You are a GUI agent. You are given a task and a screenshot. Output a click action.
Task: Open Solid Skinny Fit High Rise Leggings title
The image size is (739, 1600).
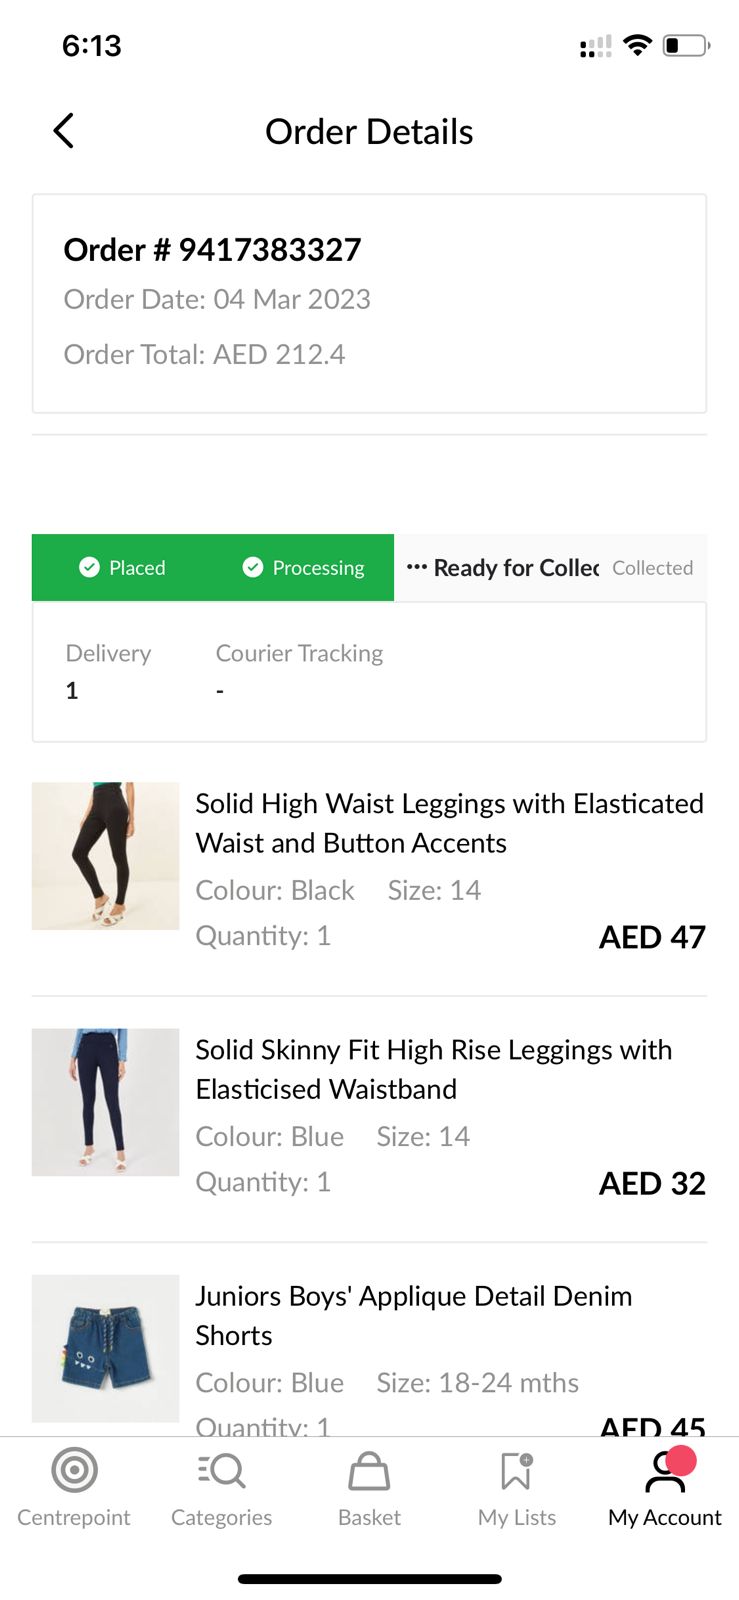point(433,1069)
